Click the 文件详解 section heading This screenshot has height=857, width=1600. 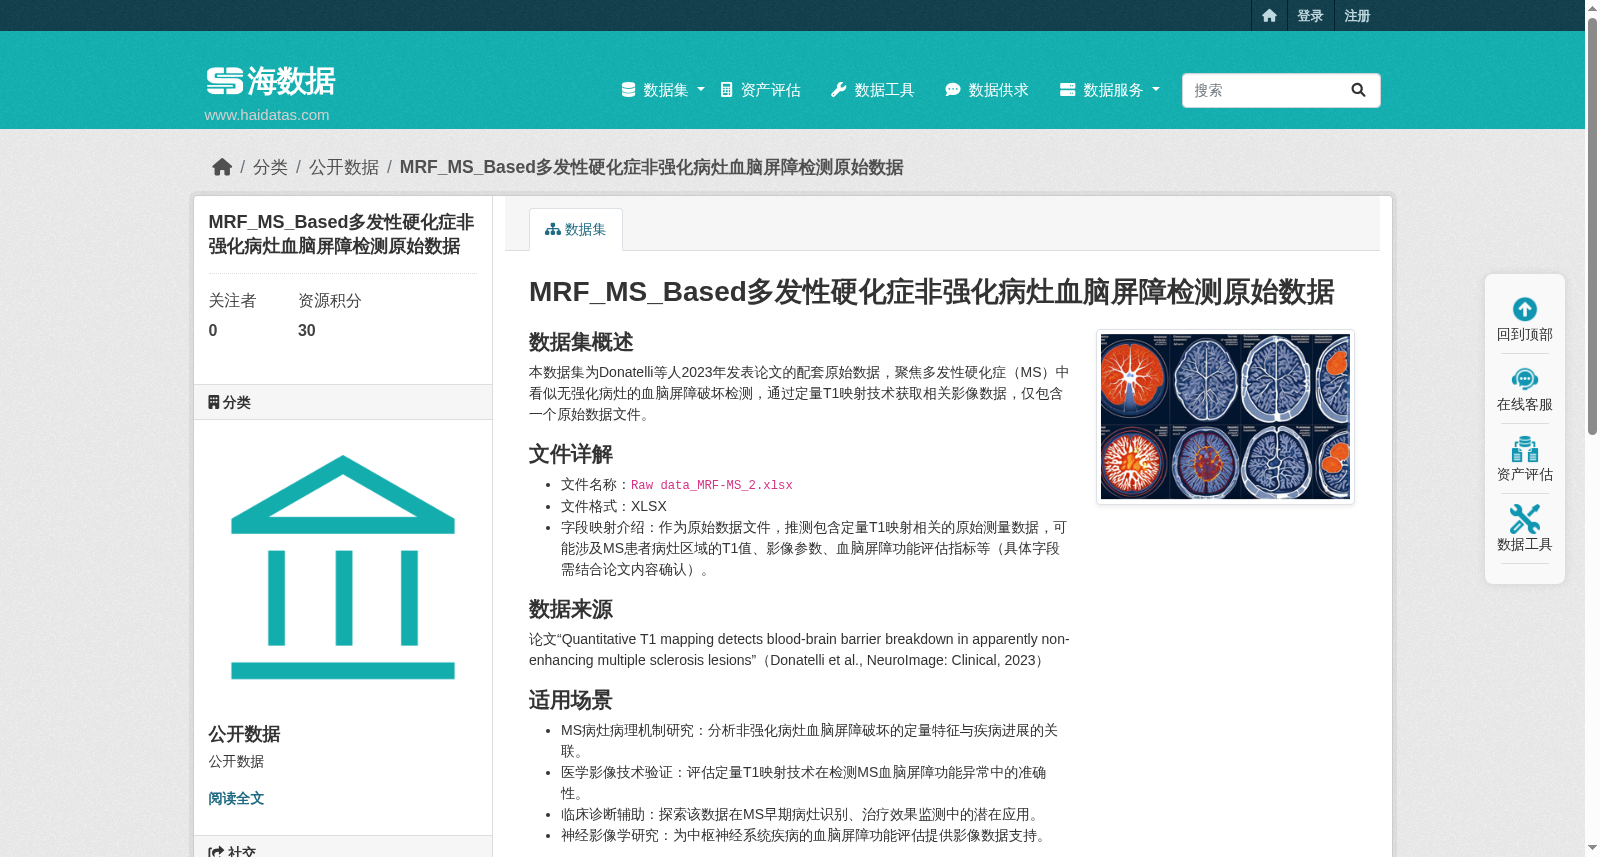click(x=571, y=454)
